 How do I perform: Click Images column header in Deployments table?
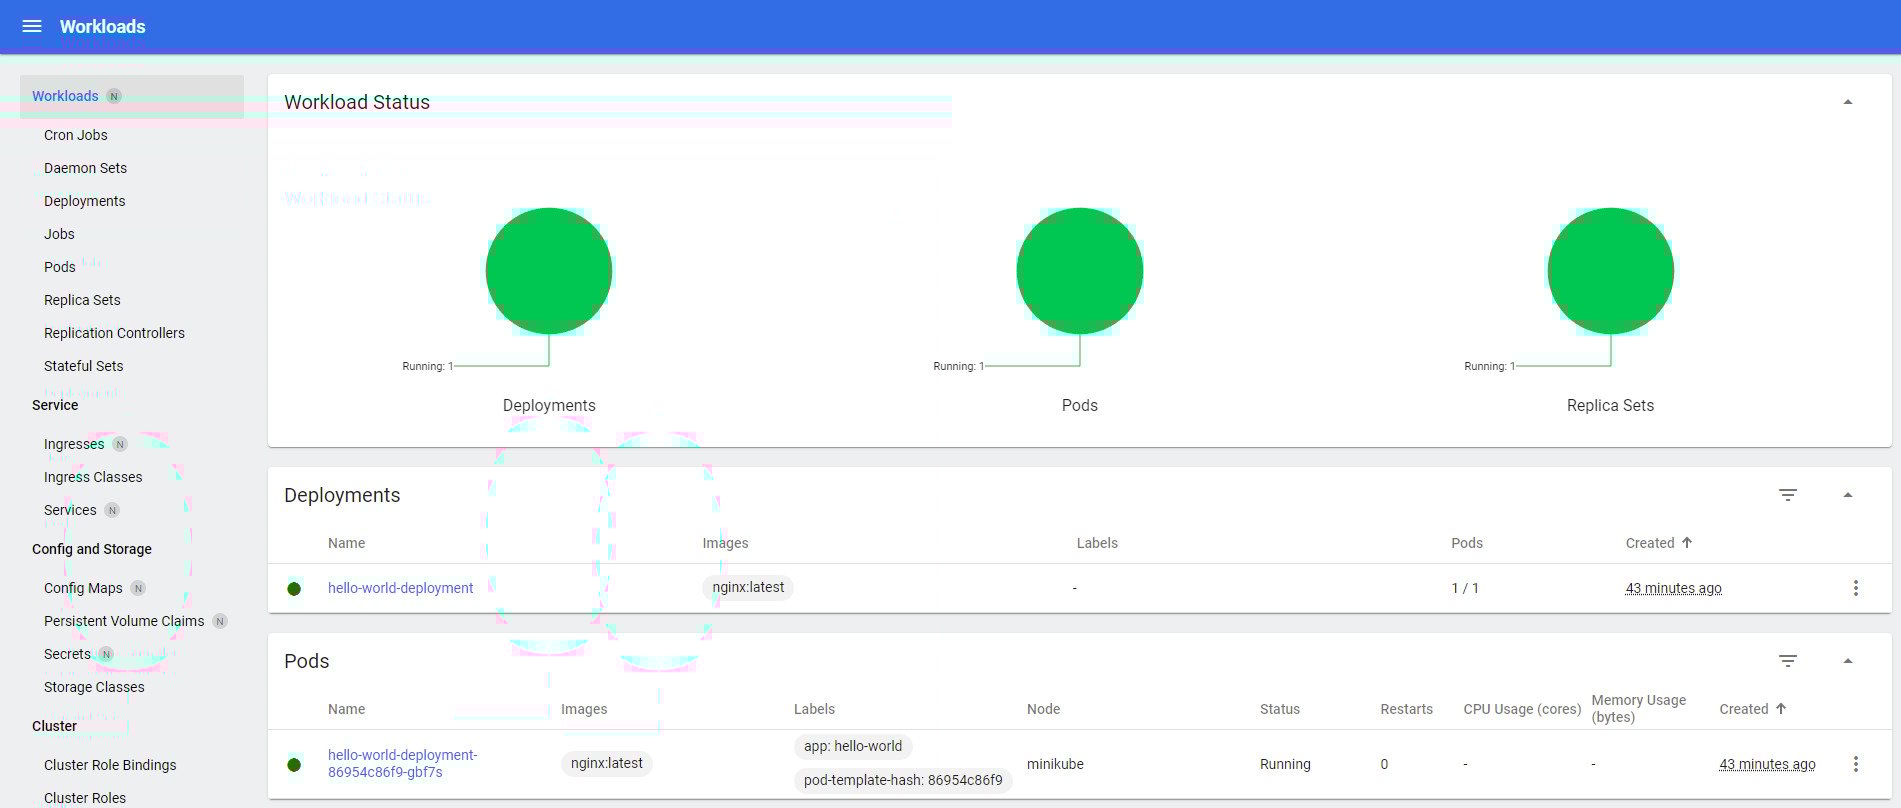[725, 543]
